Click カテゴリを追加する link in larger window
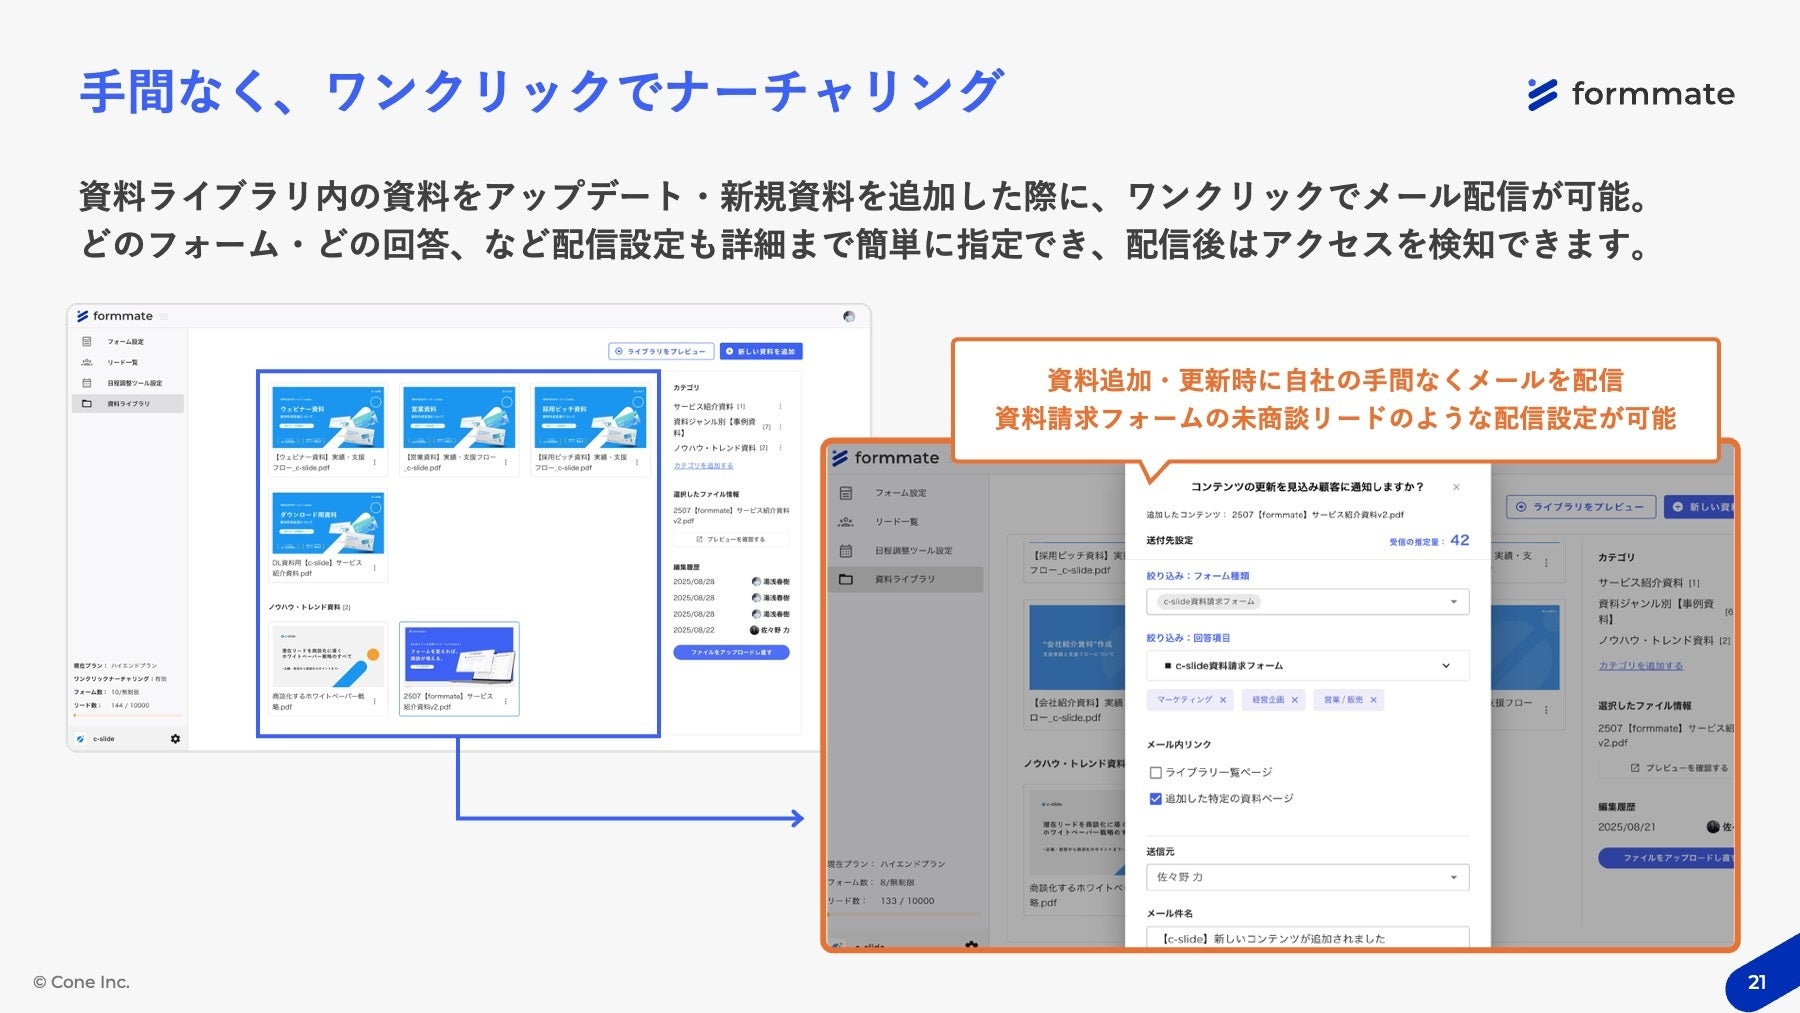Image resolution: width=1800 pixels, height=1013 pixels. coord(1640,666)
